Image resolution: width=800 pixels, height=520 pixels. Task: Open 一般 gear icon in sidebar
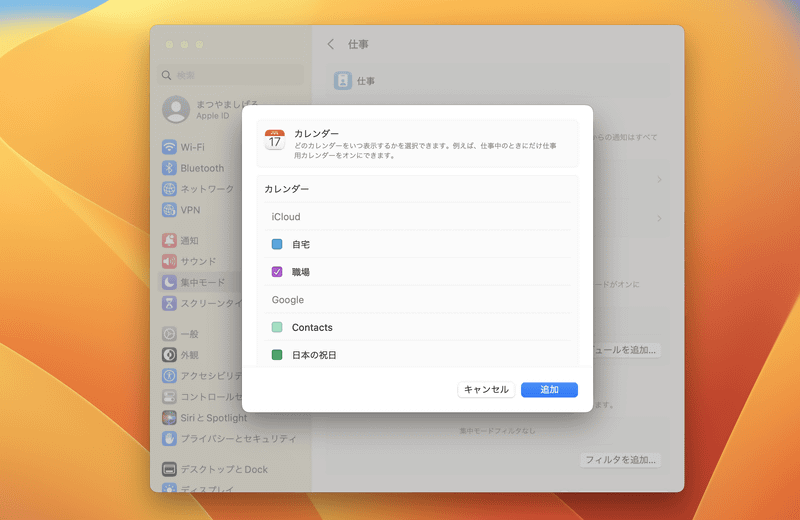coord(169,334)
